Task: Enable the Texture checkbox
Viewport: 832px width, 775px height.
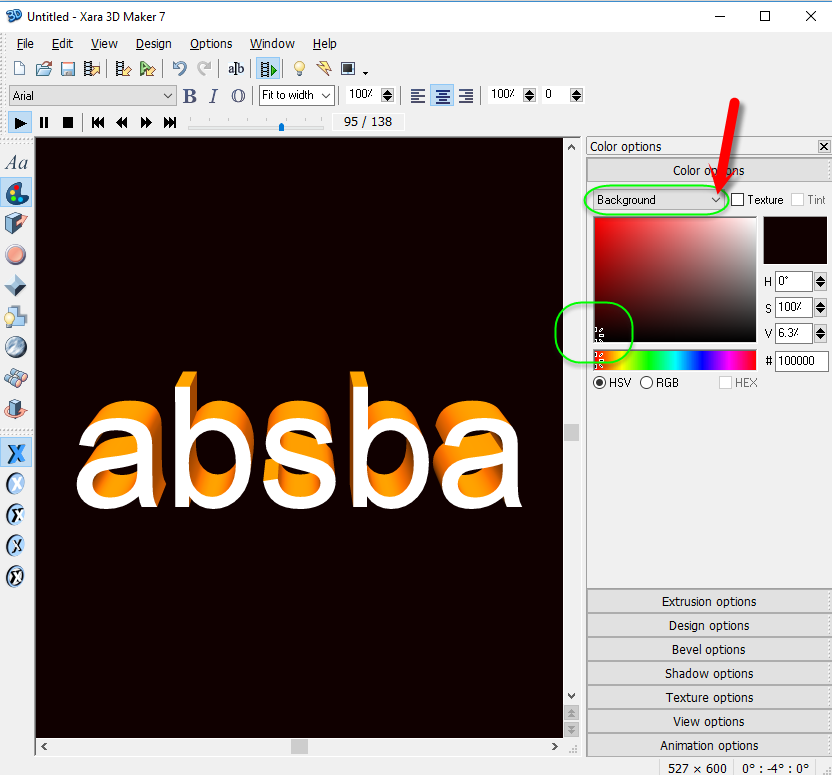Action: point(738,200)
